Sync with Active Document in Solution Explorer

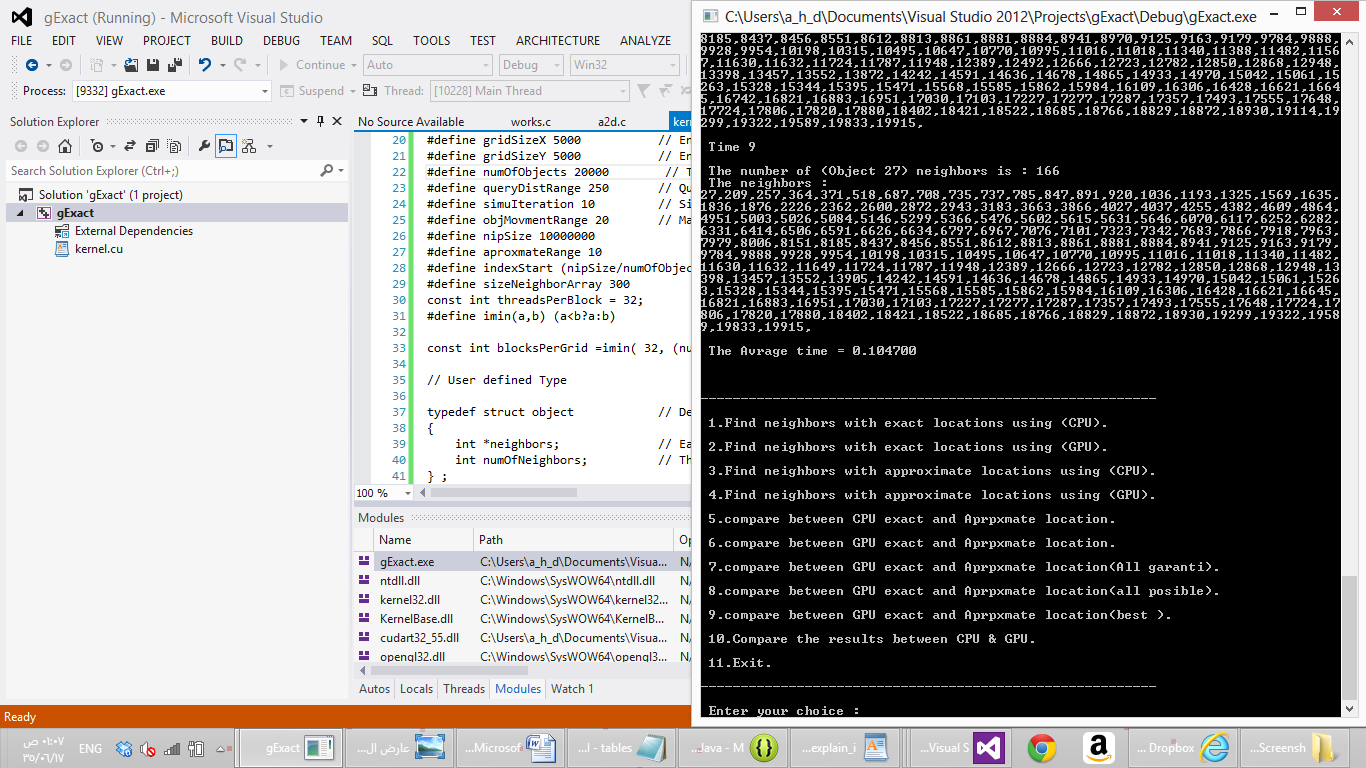coord(129,146)
